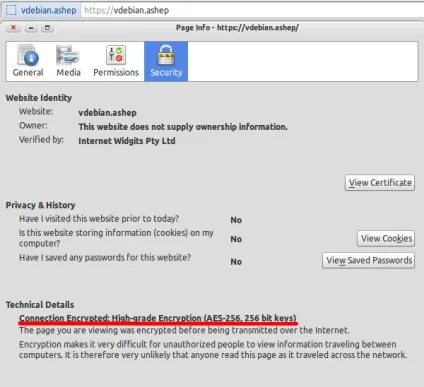Image resolution: width=424 pixels, height=387 pixels.
Task: Maximize the Page Info window
Action: 47,28
